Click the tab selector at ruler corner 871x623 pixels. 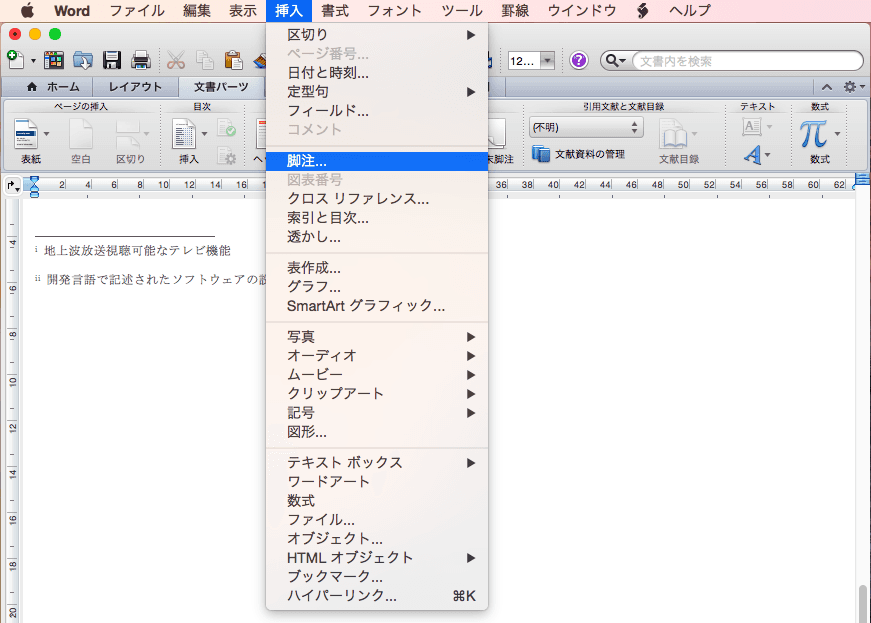13,185
